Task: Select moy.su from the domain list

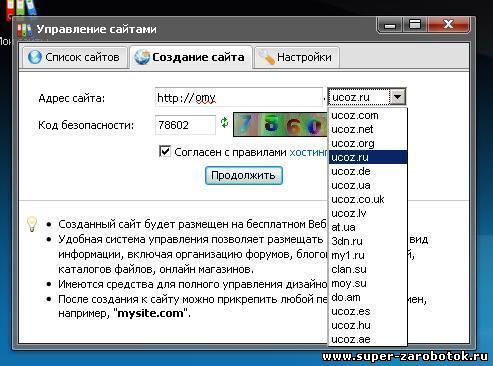Action: tap(368, 283)
